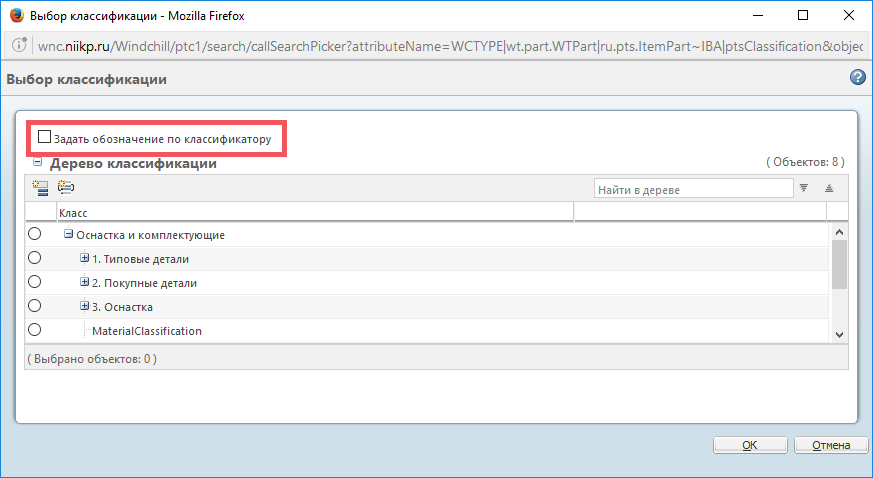Click the 'Отмена' button
This screenshot has width=873, height=478.
831,445
